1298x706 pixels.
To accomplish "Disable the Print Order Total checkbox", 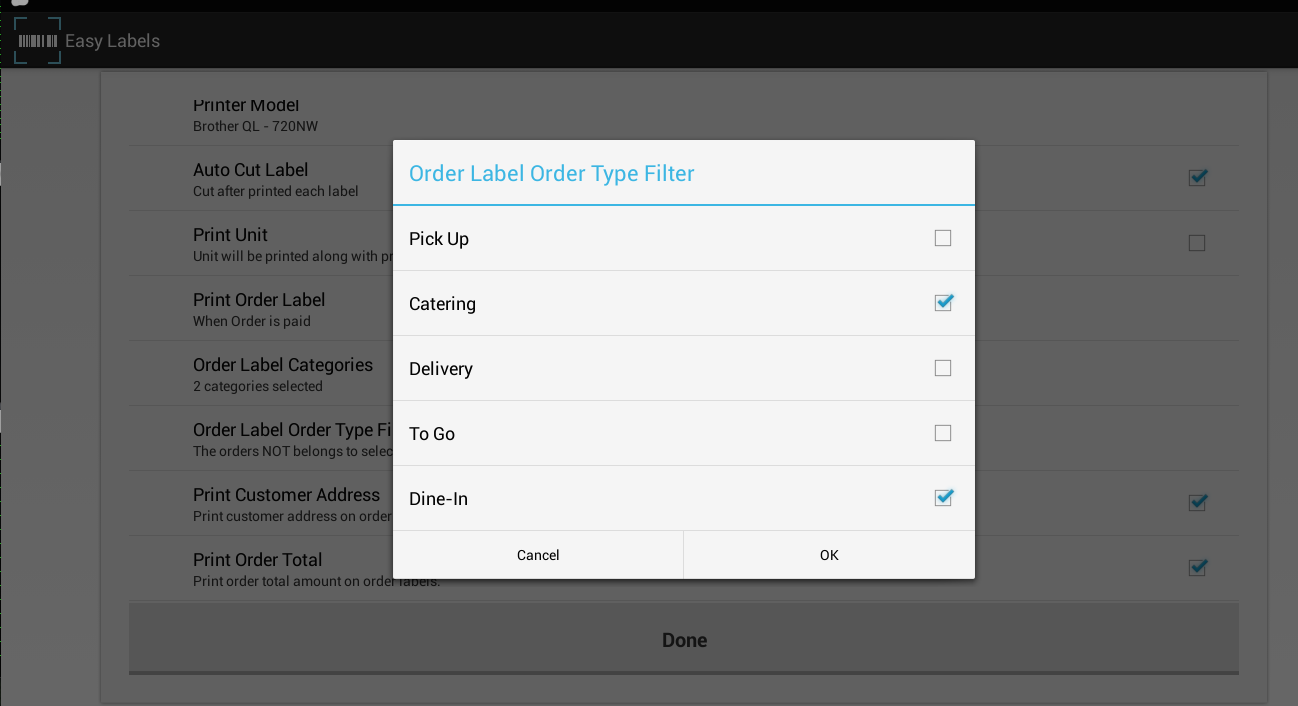I will pos(1197,568).
